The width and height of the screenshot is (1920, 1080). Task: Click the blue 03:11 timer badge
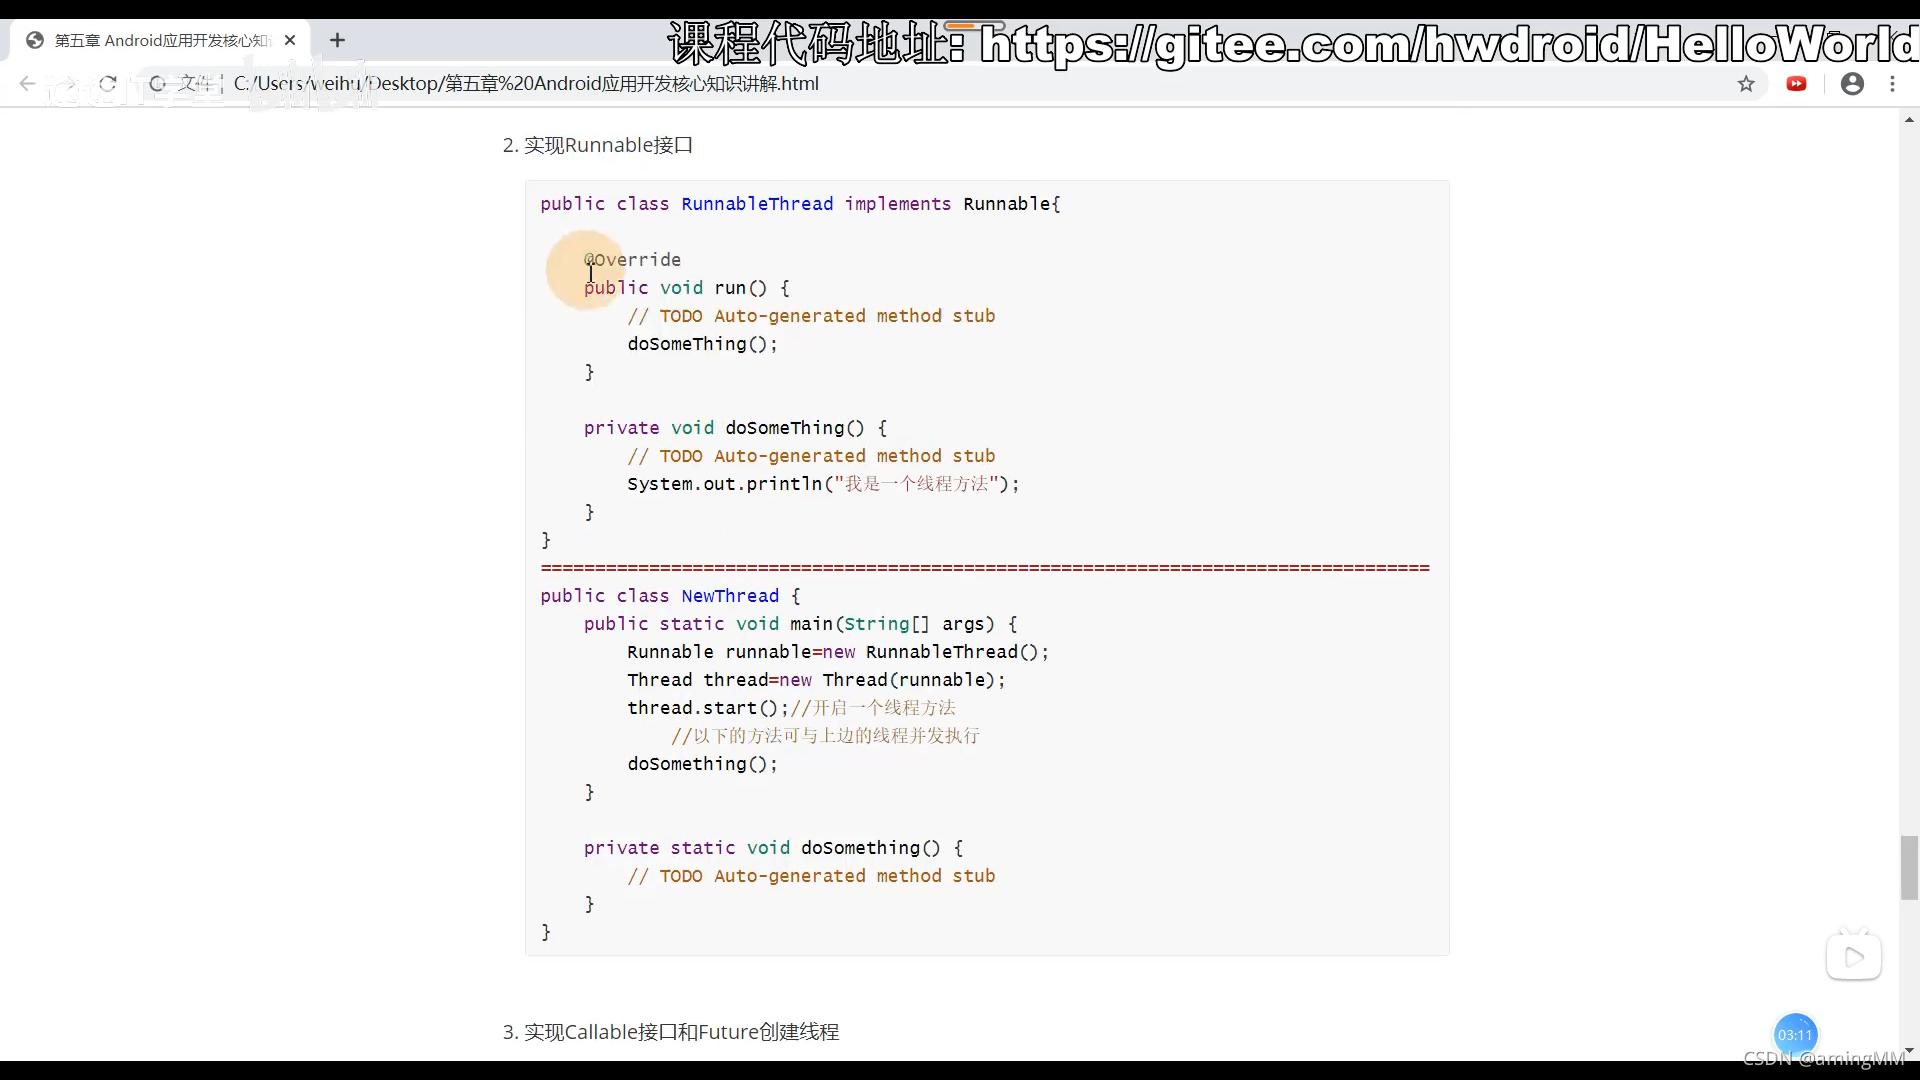[x=1795, y=1035]
